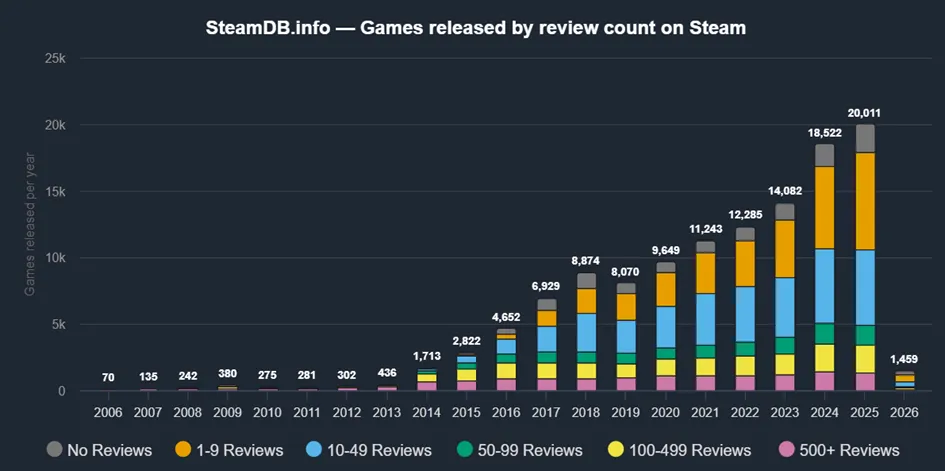Click the 12,285 total label above 2022
Image resolution: width=945 pixels, height=471 pixels.
(x=746, y=216)
